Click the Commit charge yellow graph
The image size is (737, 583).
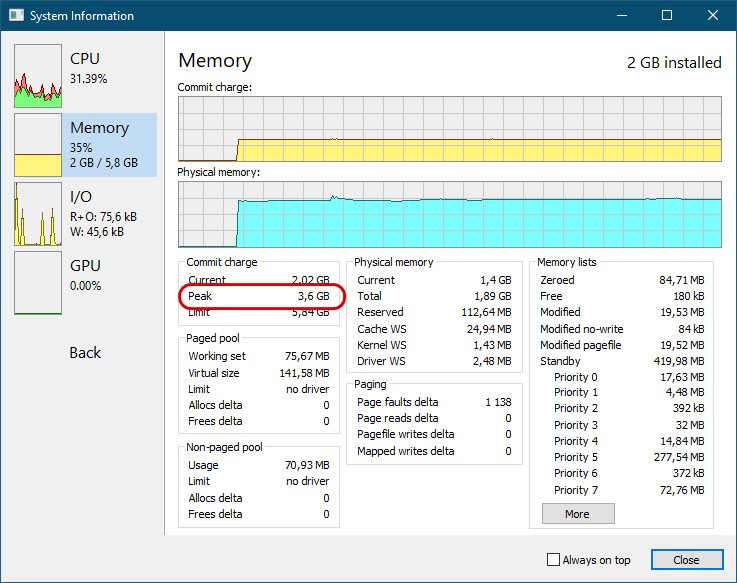(450, 129)
